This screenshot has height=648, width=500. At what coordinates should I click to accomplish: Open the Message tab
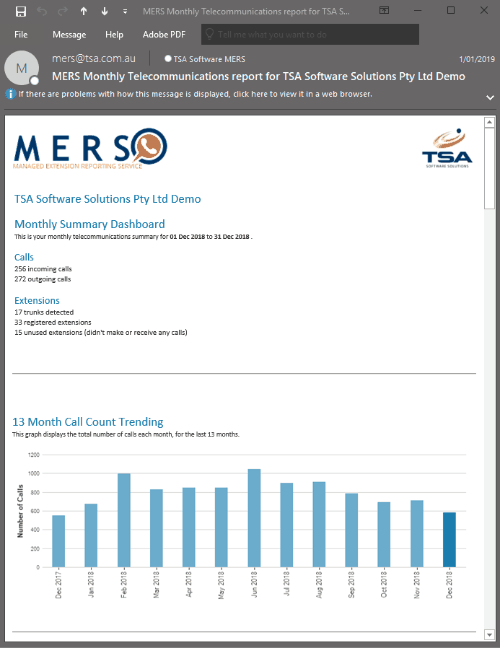pos(69,35)
